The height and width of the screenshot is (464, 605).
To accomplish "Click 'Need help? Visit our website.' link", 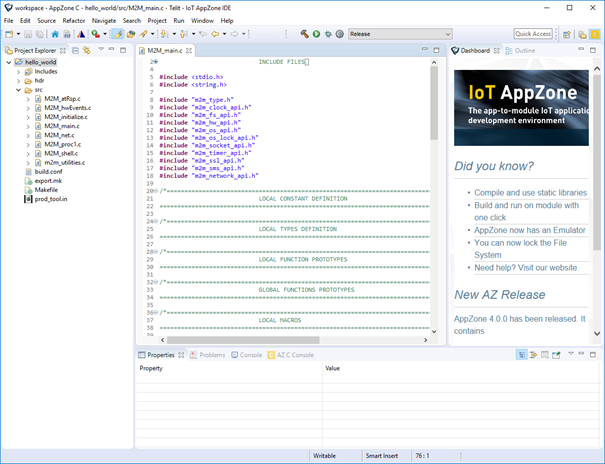I will [526, 268].
